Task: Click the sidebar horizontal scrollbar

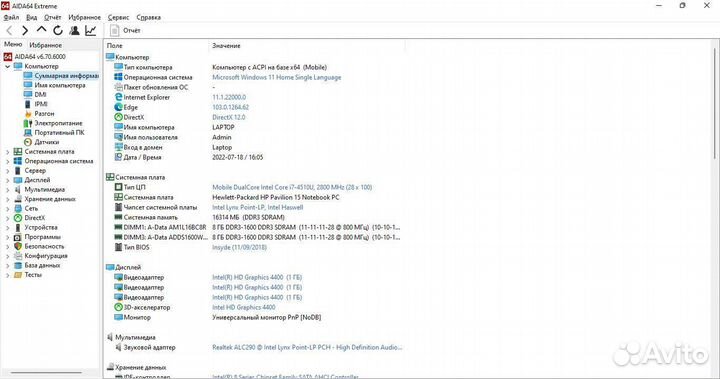Action: pyautogui.click(x=46, y=373)
